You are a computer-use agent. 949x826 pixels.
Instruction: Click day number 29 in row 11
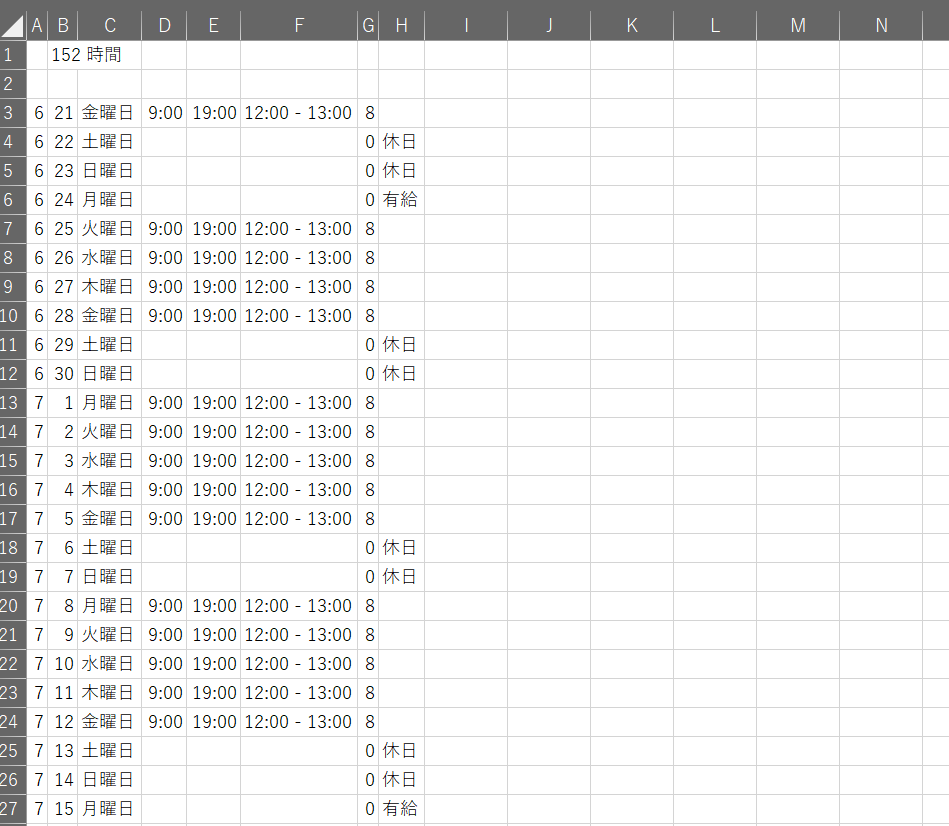click(64, 345)
